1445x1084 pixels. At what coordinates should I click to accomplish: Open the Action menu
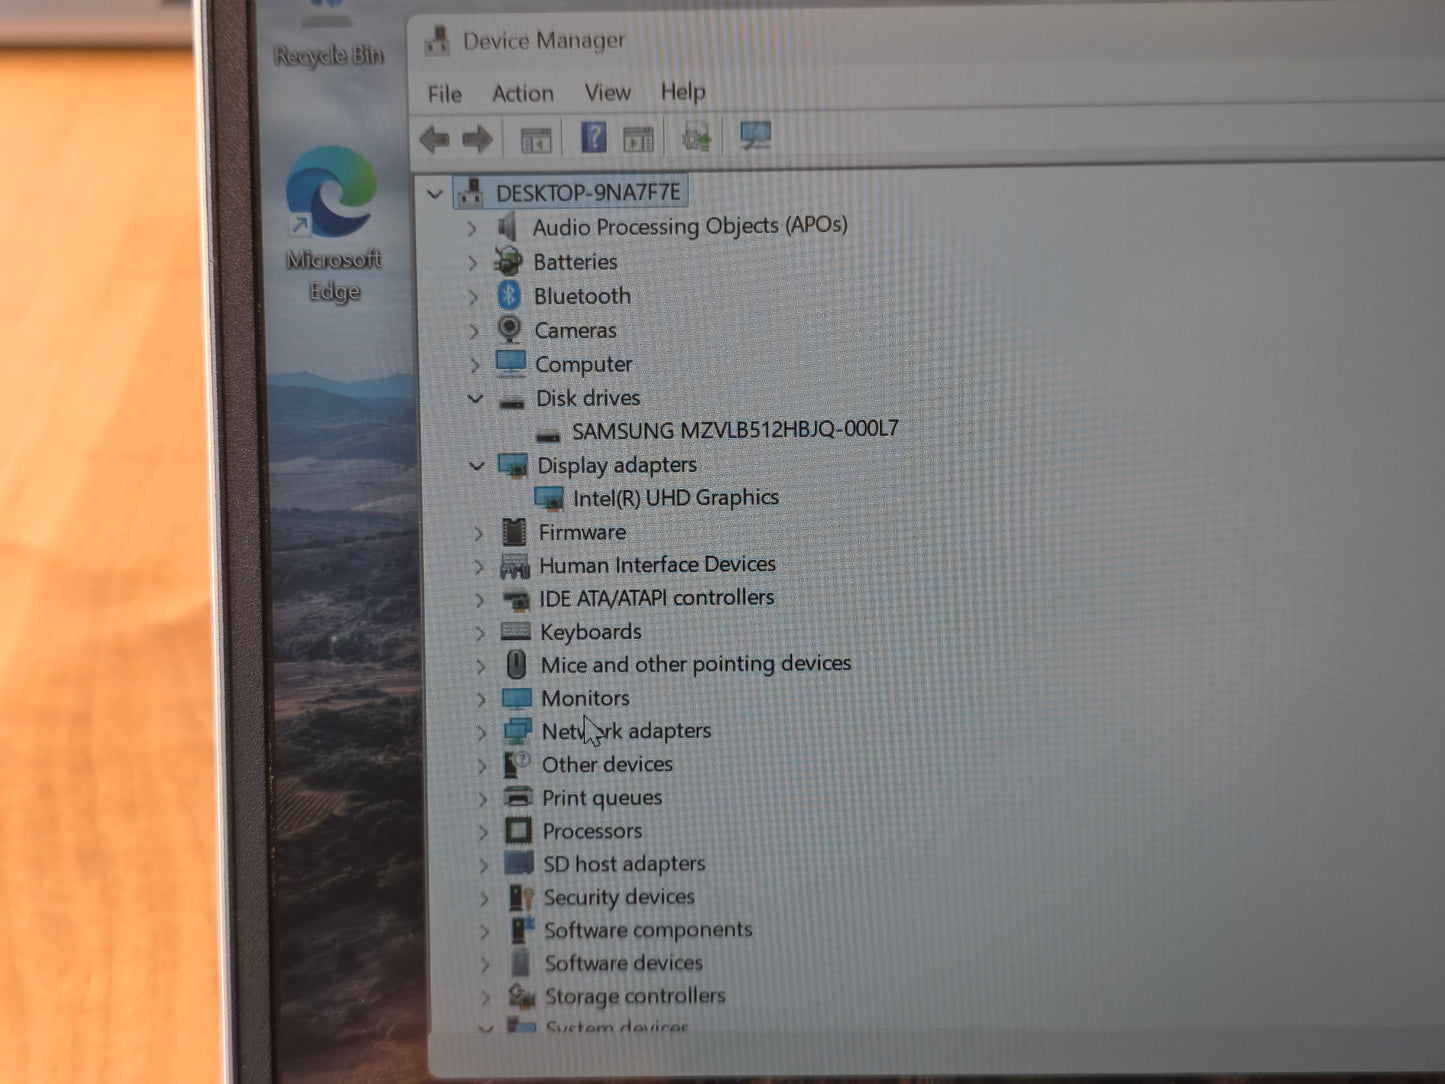pos(522,92)
